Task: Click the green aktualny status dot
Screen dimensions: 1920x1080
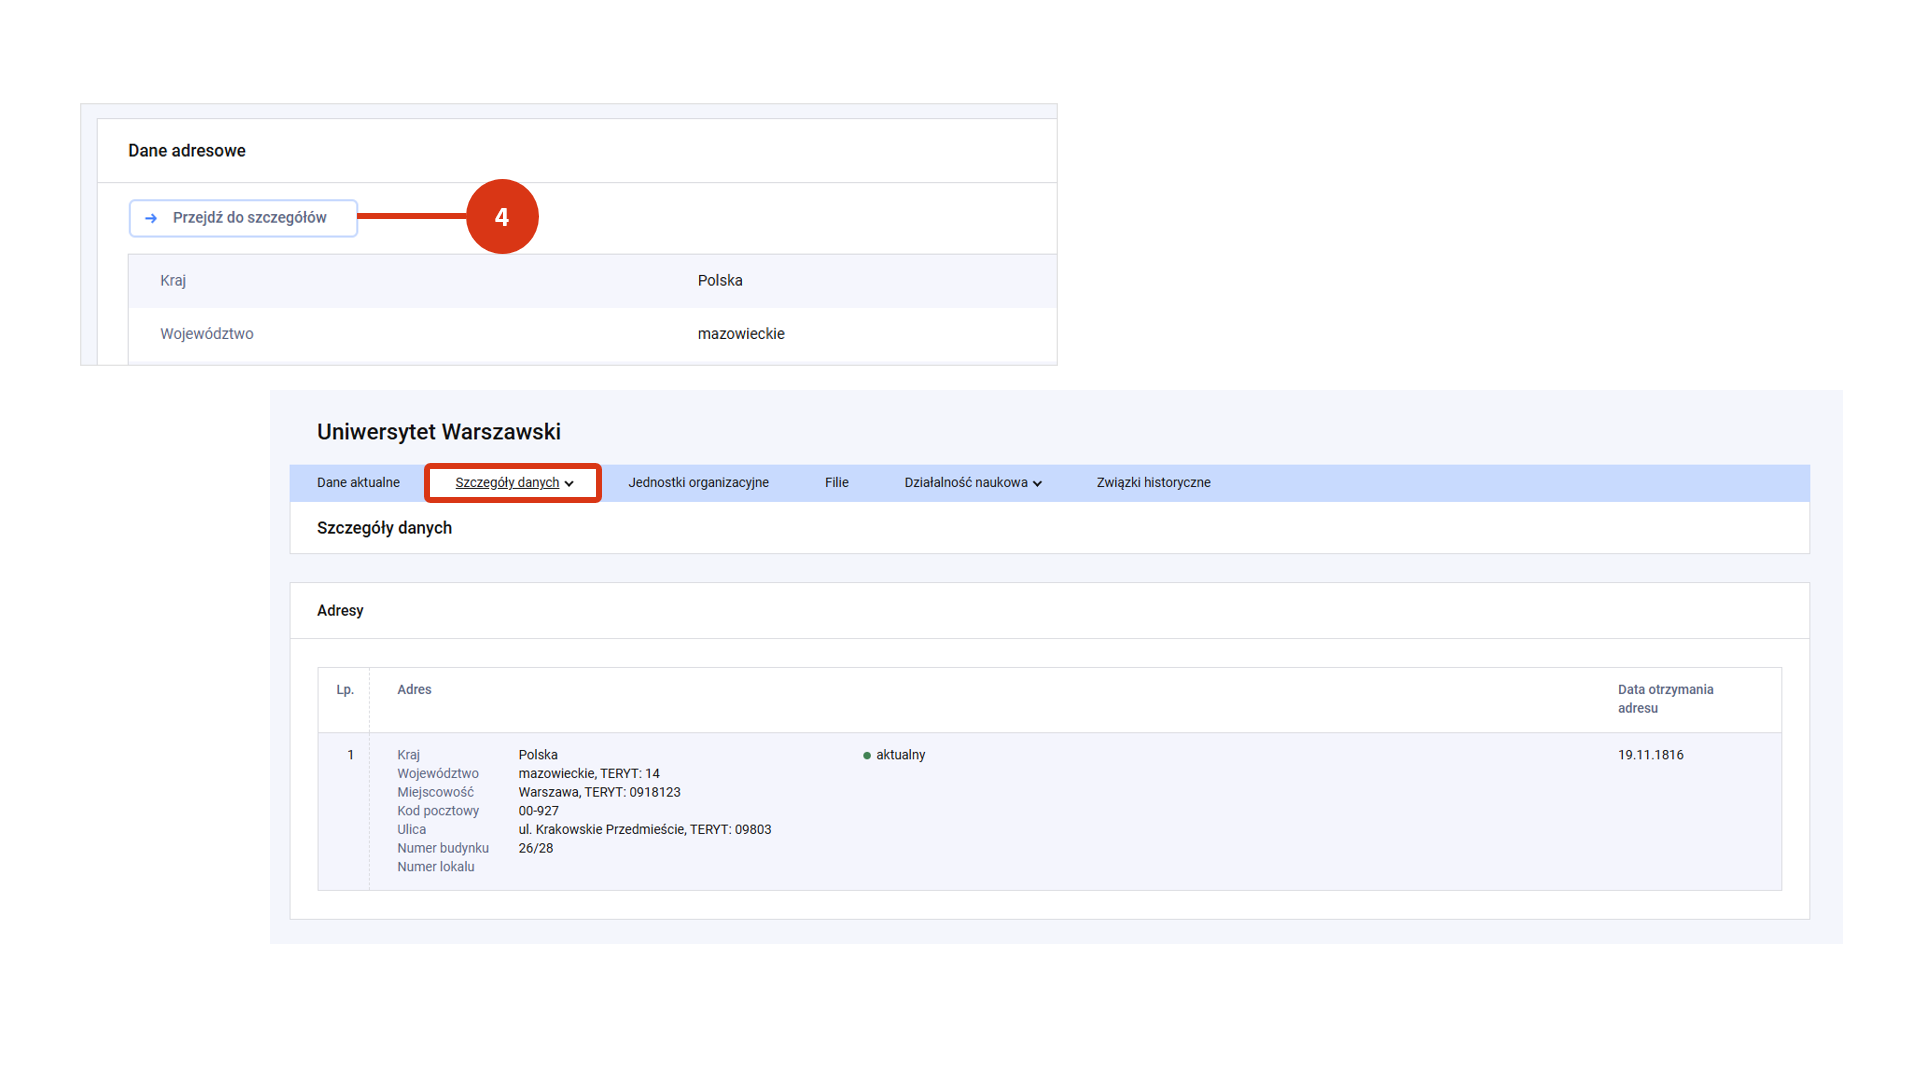Action: tap(867, 756)
